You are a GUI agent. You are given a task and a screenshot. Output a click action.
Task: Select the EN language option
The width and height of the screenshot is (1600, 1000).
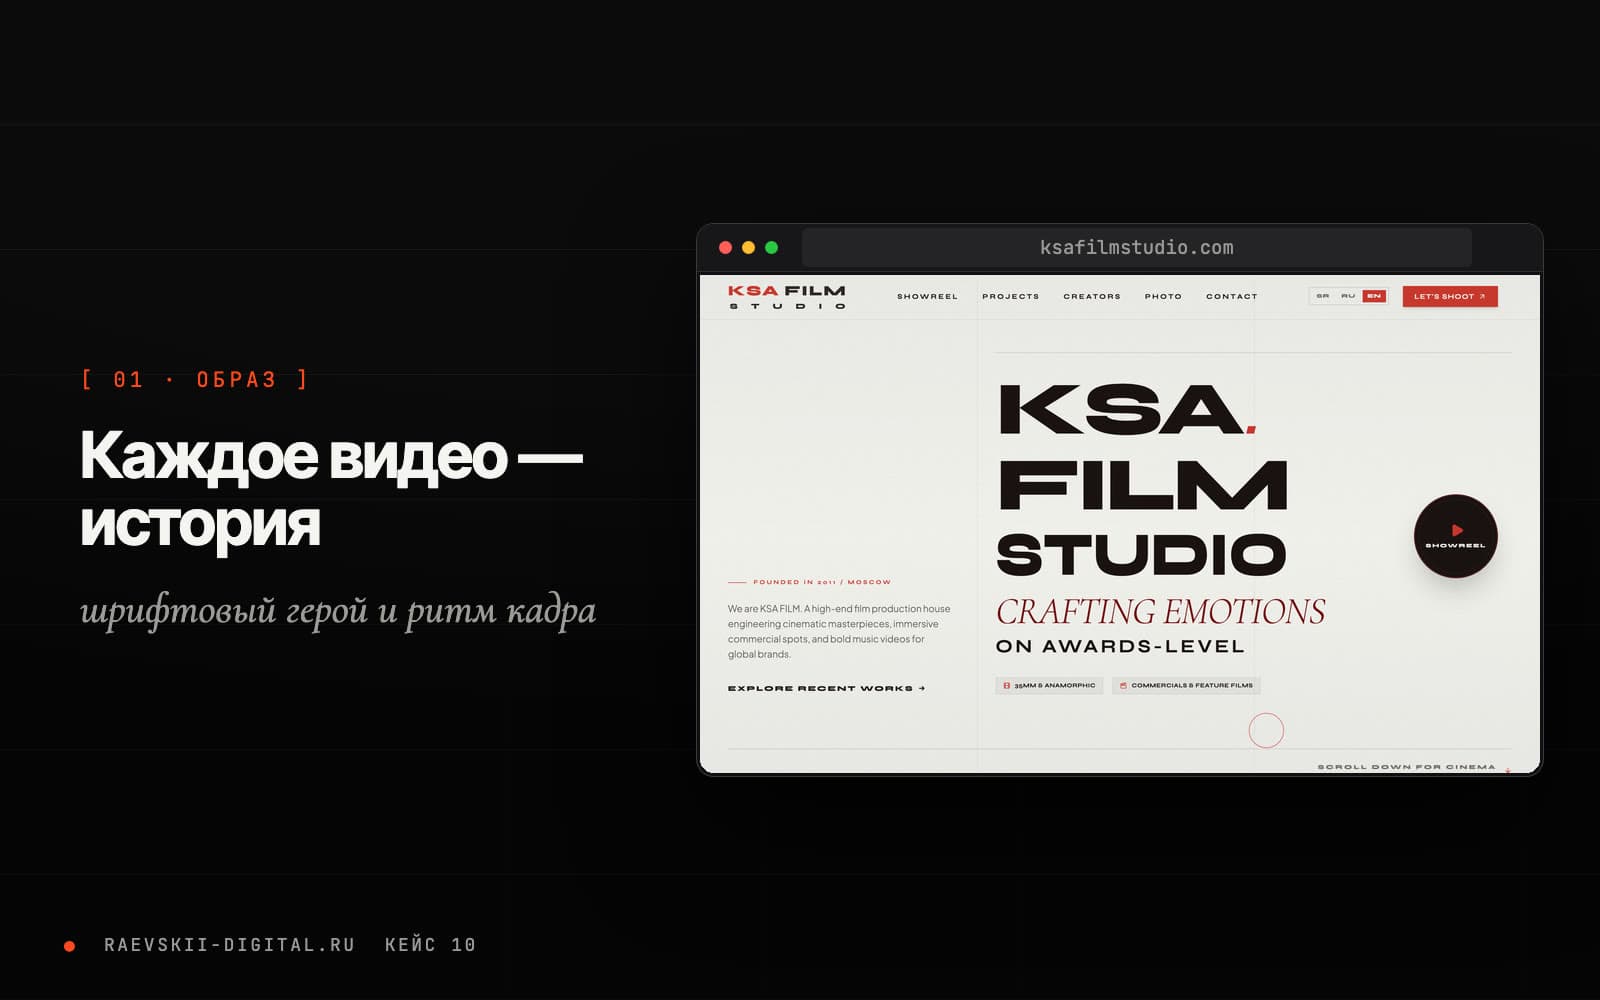(1374, 296)
